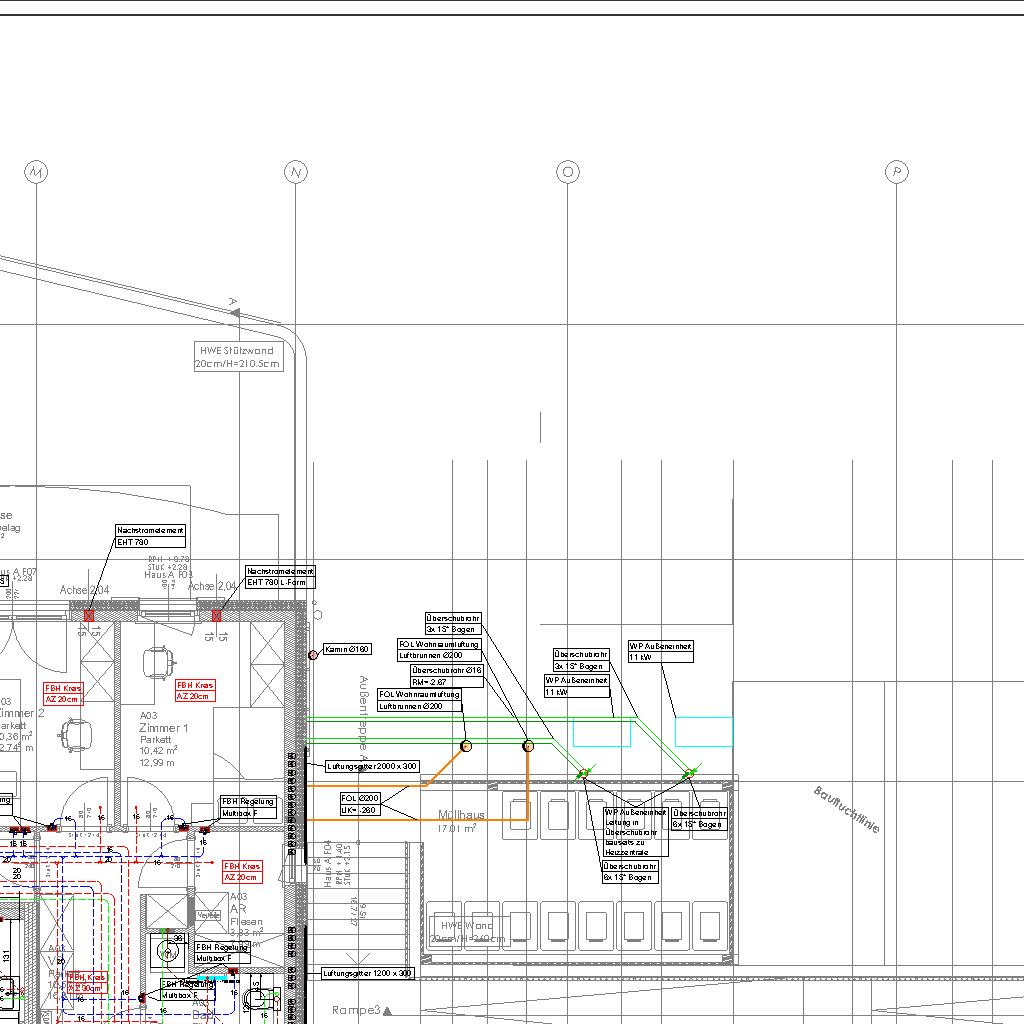Viewport: 1024px width, 1024px height.
Task: Click the HWE Stützwand annotation box
Action: click(x=238, y=357)
